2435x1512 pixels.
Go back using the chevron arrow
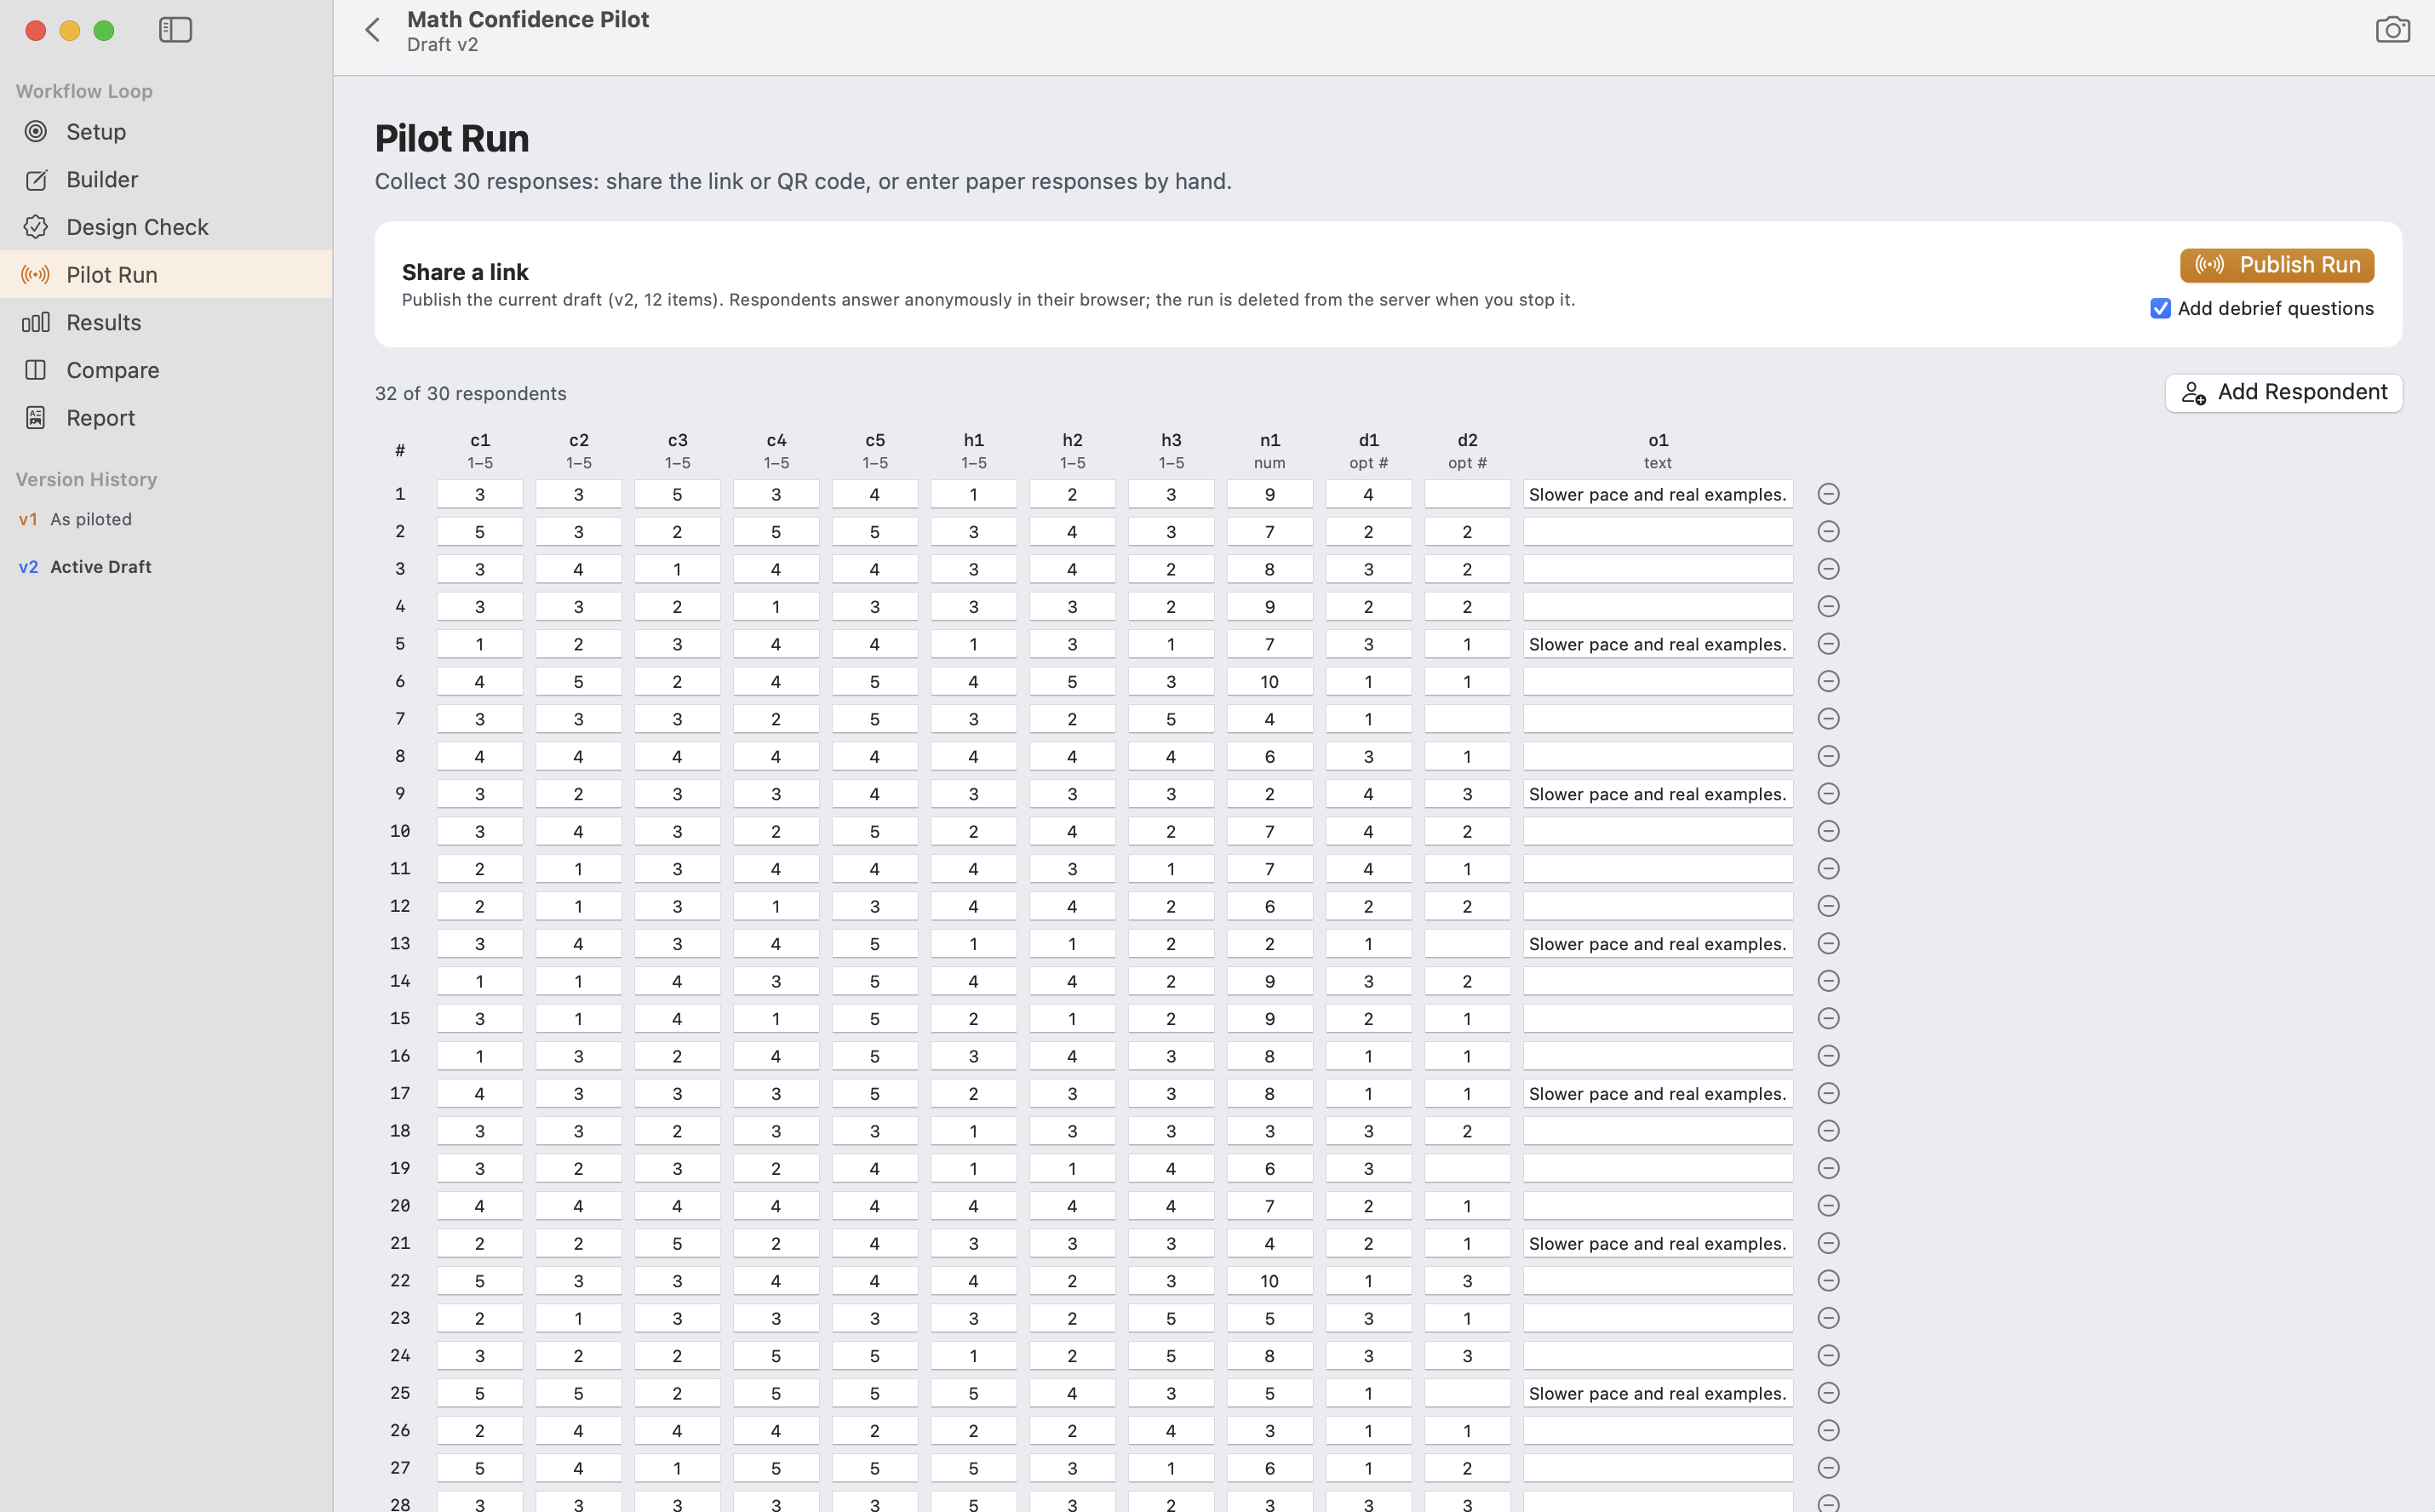coord(373,30)
